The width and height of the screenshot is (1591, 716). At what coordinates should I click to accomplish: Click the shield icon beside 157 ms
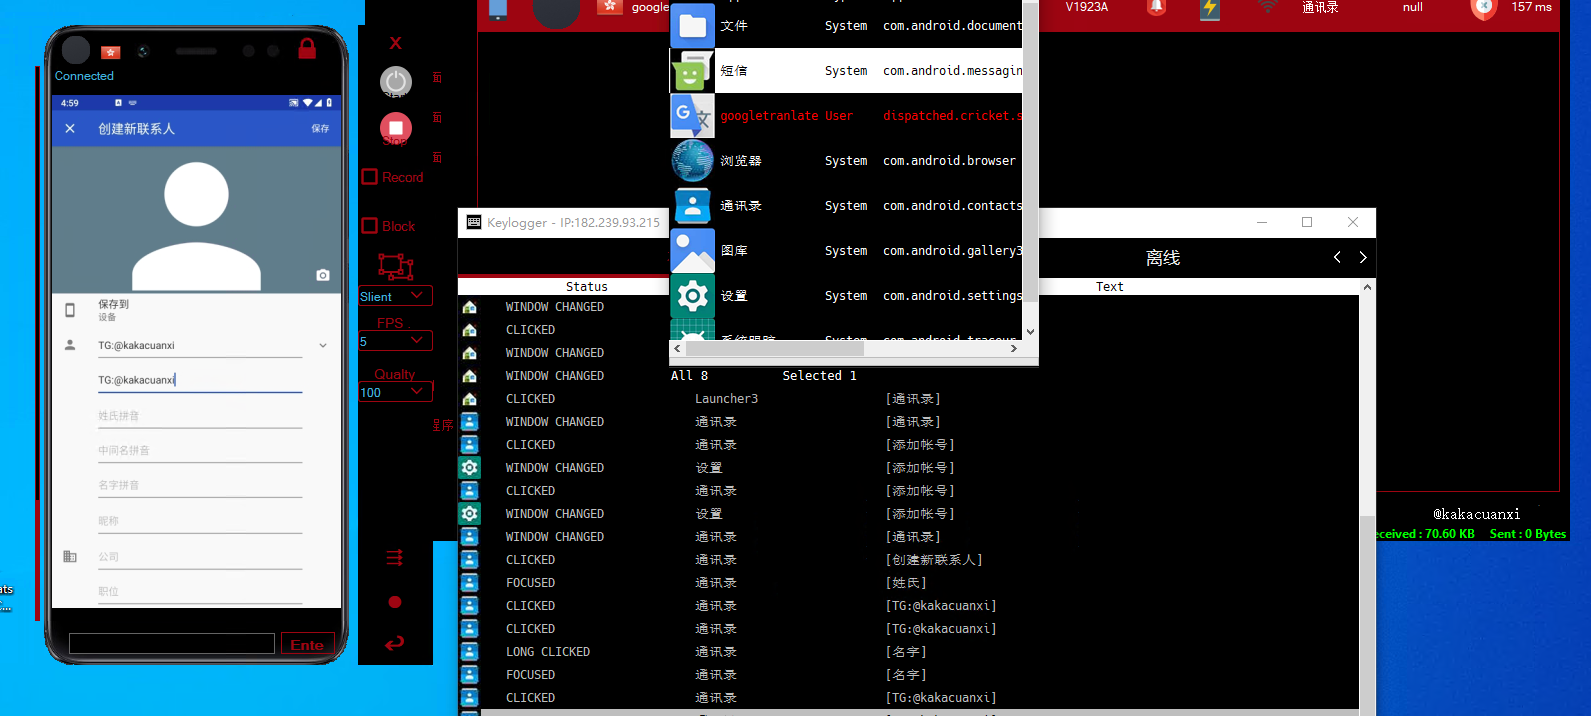click(1484, 9)
